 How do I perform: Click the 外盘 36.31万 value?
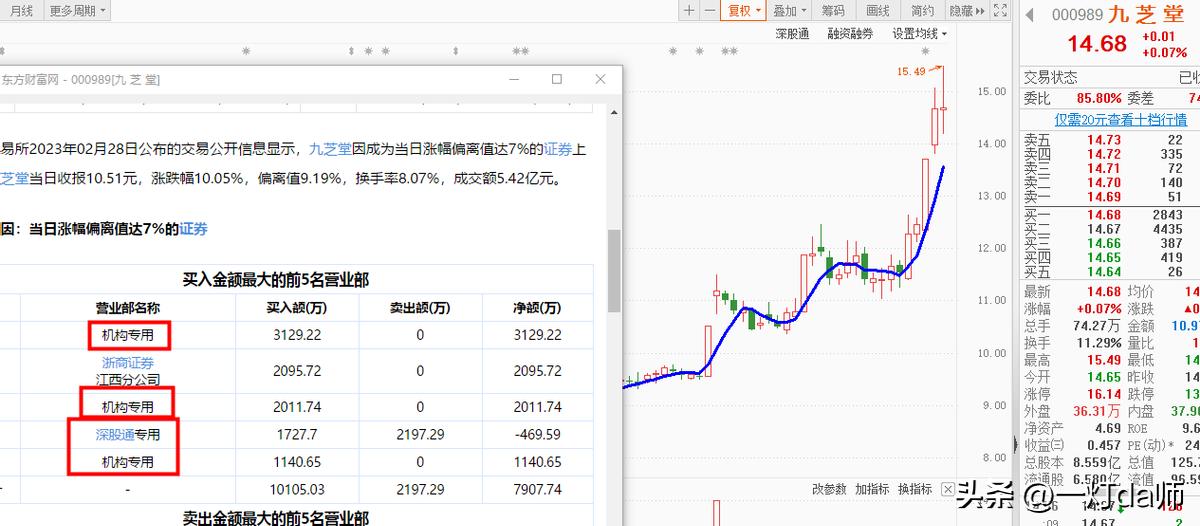pos(1097,411)
